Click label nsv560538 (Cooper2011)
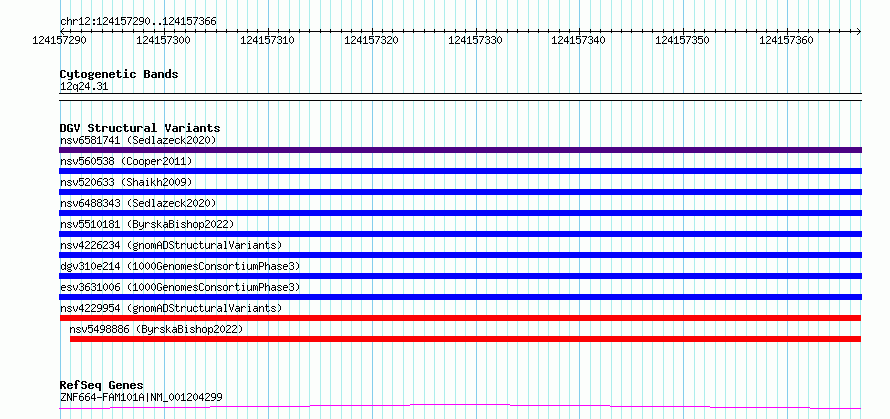Screen dimensions: 890x419 pyautogui.click(x=126, y=161)
